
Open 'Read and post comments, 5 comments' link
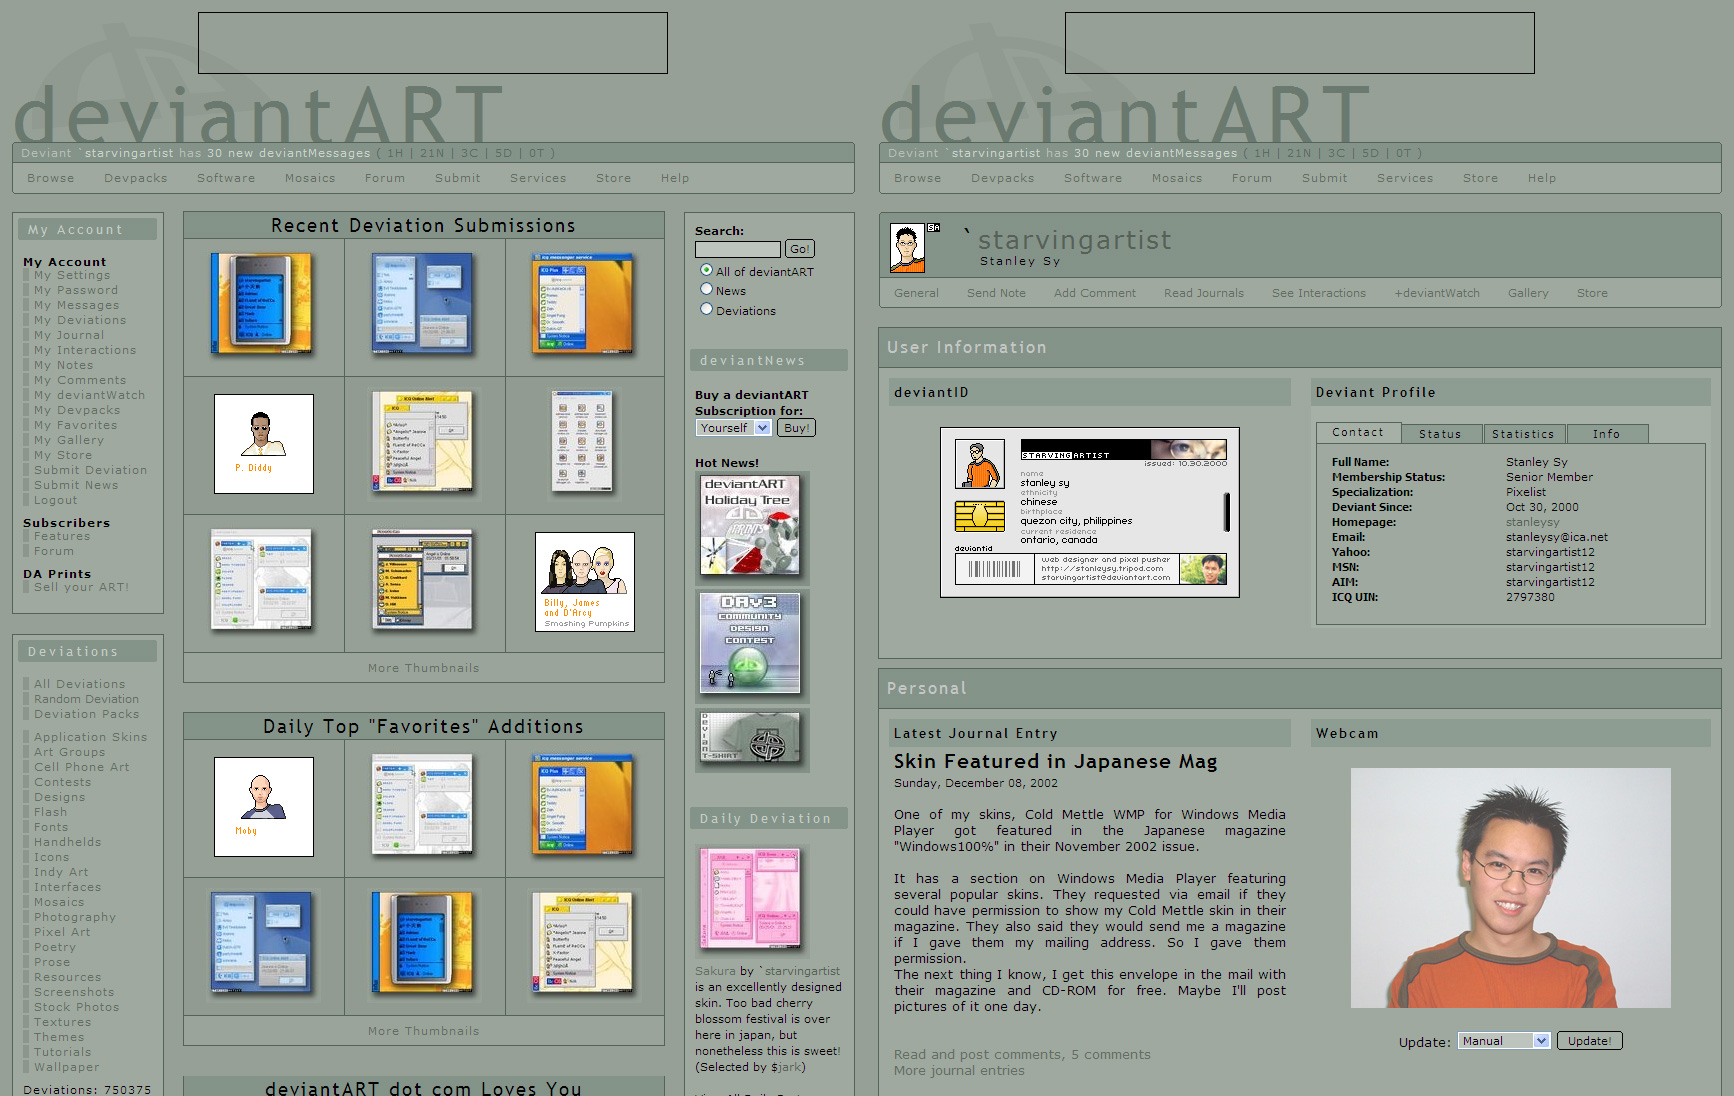[x=1022, y=1055]
